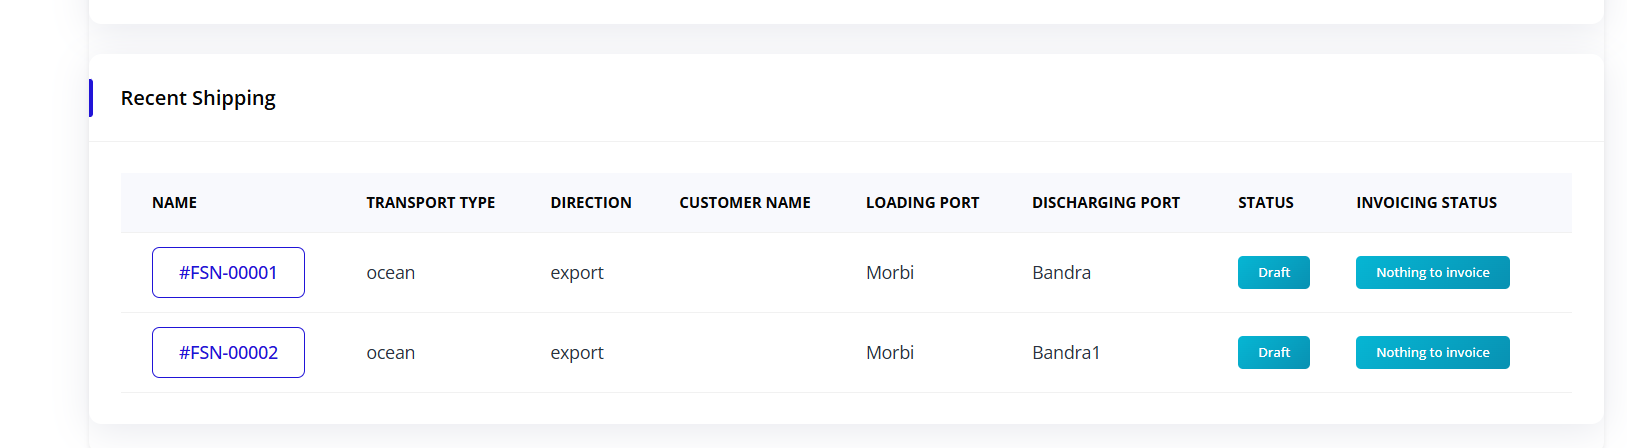This screenshot has width=1627, height=448.
Task: Click the DIRECTION column header
Action: pos(590,202)
